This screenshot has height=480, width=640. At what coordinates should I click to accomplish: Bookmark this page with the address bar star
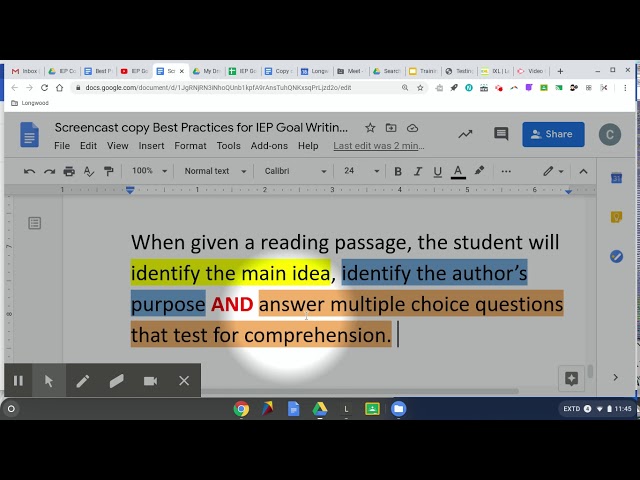pyautogui.click(x=420, y=88)
